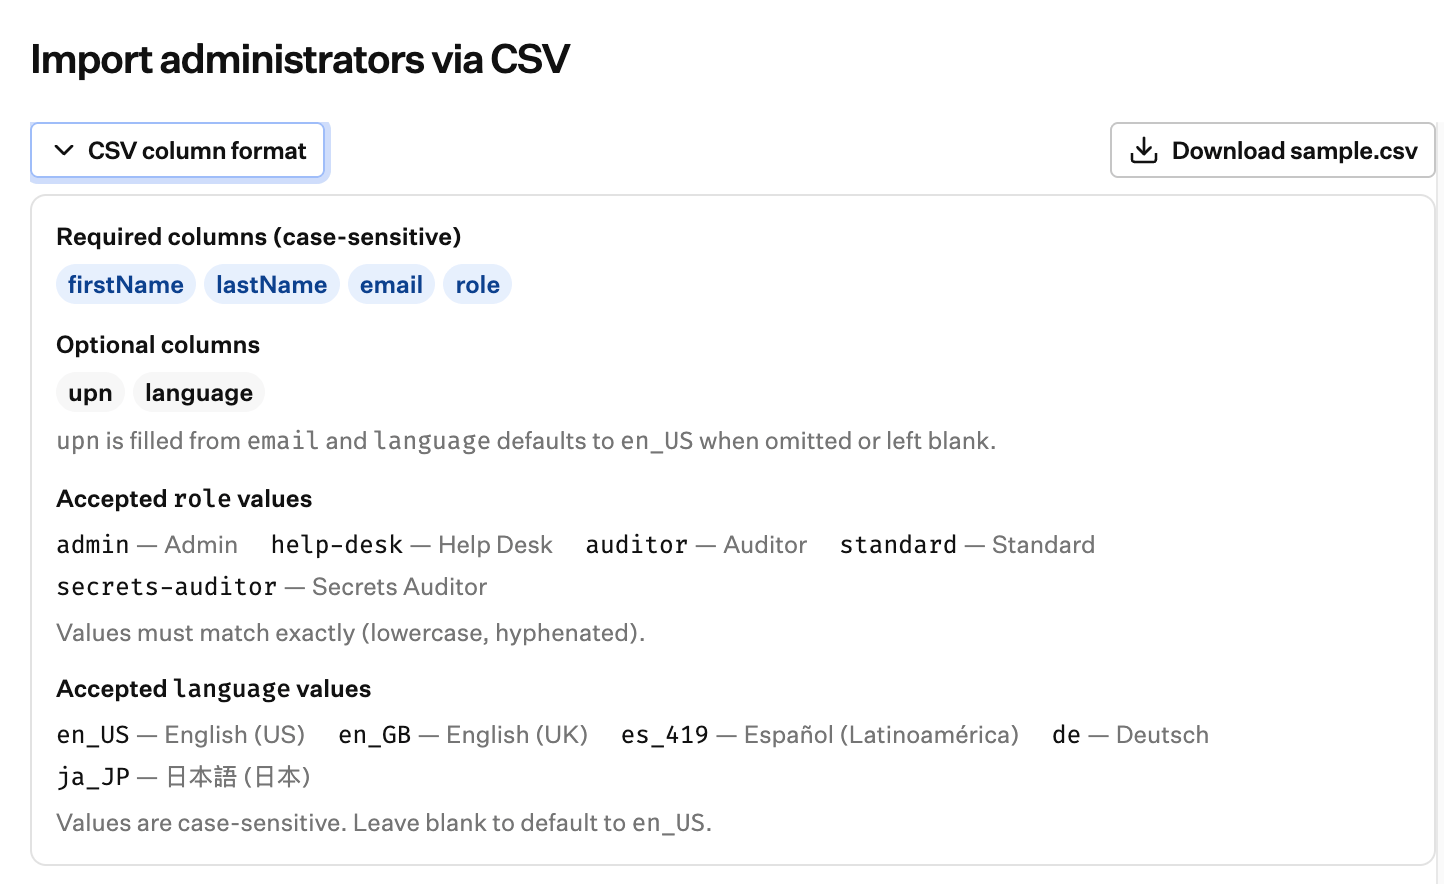
Task: Click the help-desk role value
Action: [x=337, y=545]
